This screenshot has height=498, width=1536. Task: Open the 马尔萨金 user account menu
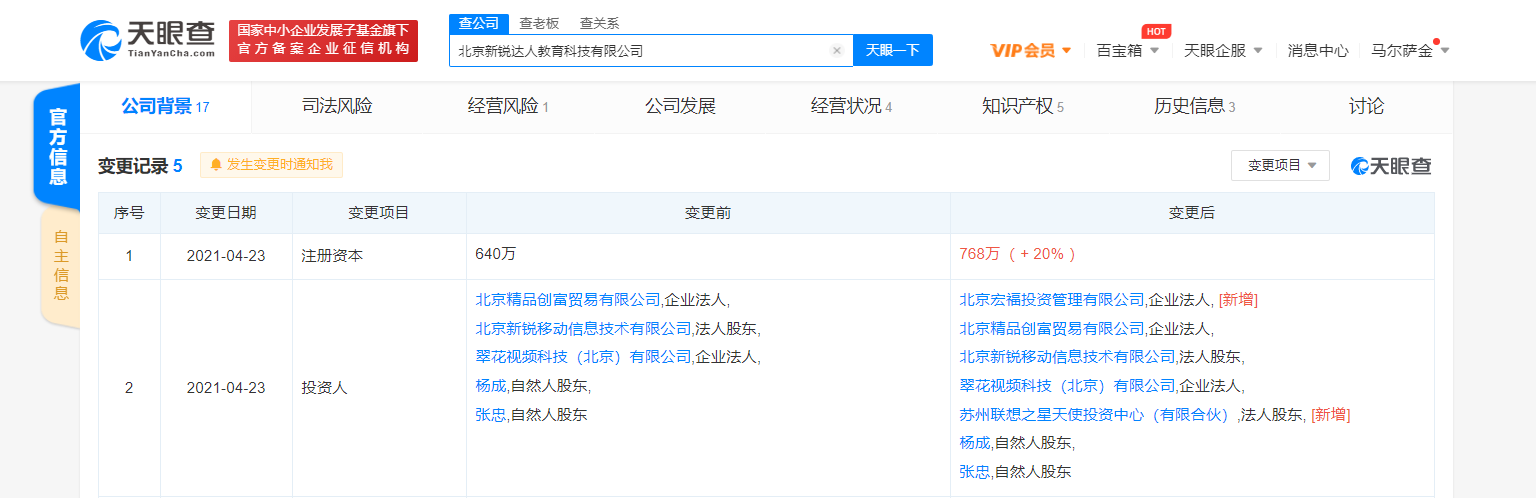point(1410,50)
